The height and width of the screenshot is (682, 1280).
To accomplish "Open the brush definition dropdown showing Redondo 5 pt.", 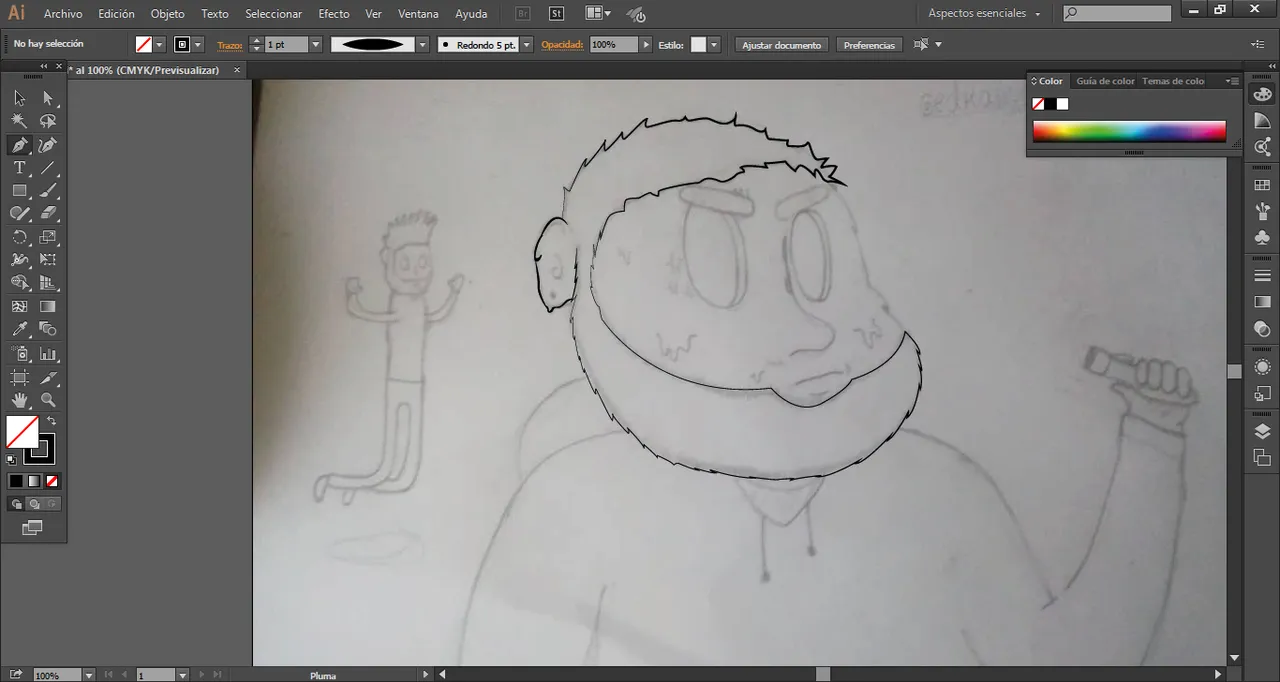I will [527, 44].
